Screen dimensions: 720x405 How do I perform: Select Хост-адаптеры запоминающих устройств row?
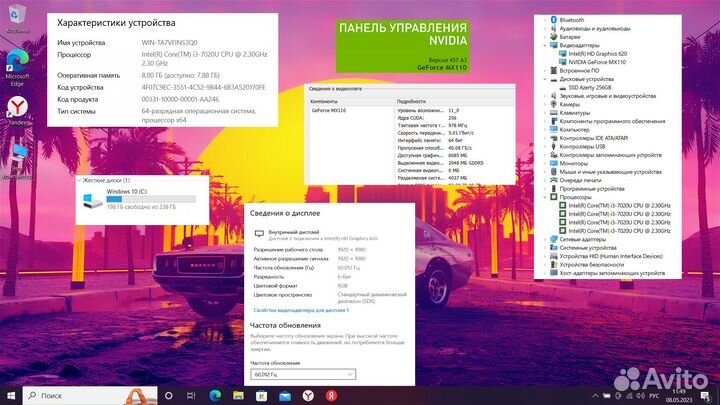click(612, 273)
